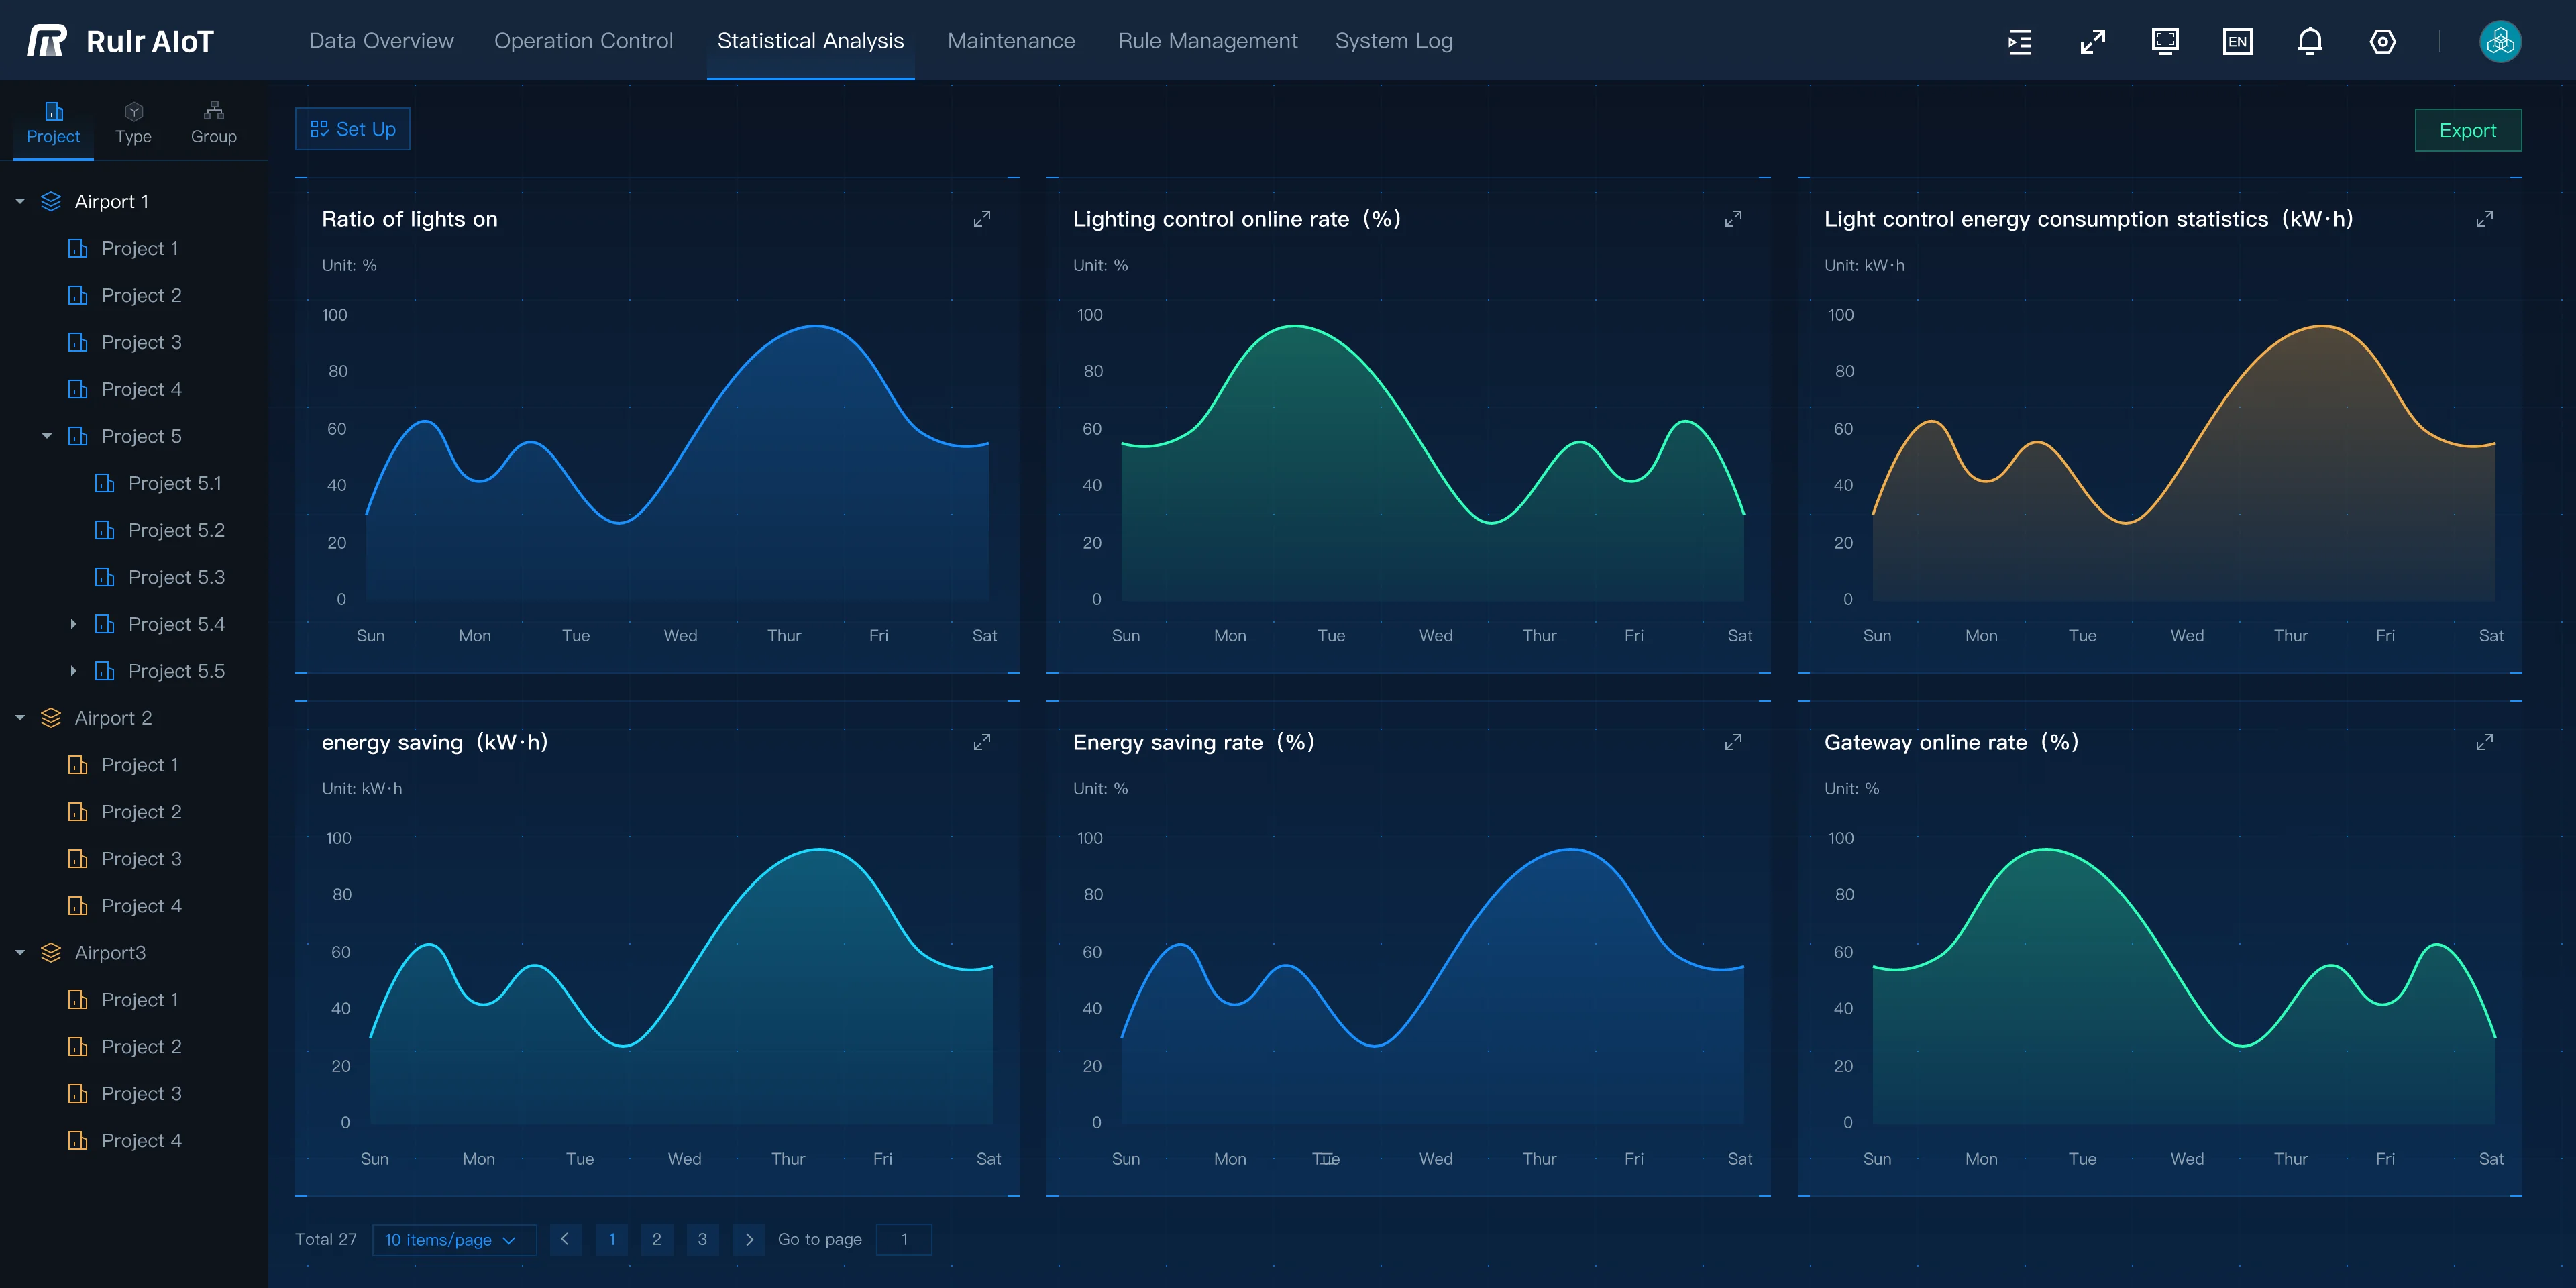Go to pagination page 3
Viewport: 2576px width, 1288px height.
pyautogui.click(x=702, y=1240)
